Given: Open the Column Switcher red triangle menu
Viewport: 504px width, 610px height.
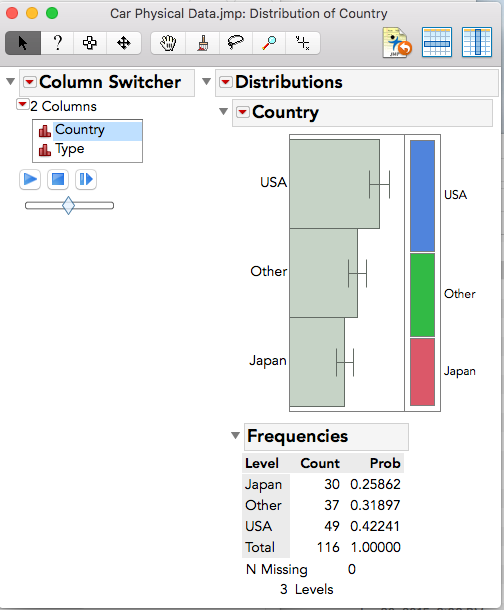Looking at the screenshot, I should click(x=30, y=82).
